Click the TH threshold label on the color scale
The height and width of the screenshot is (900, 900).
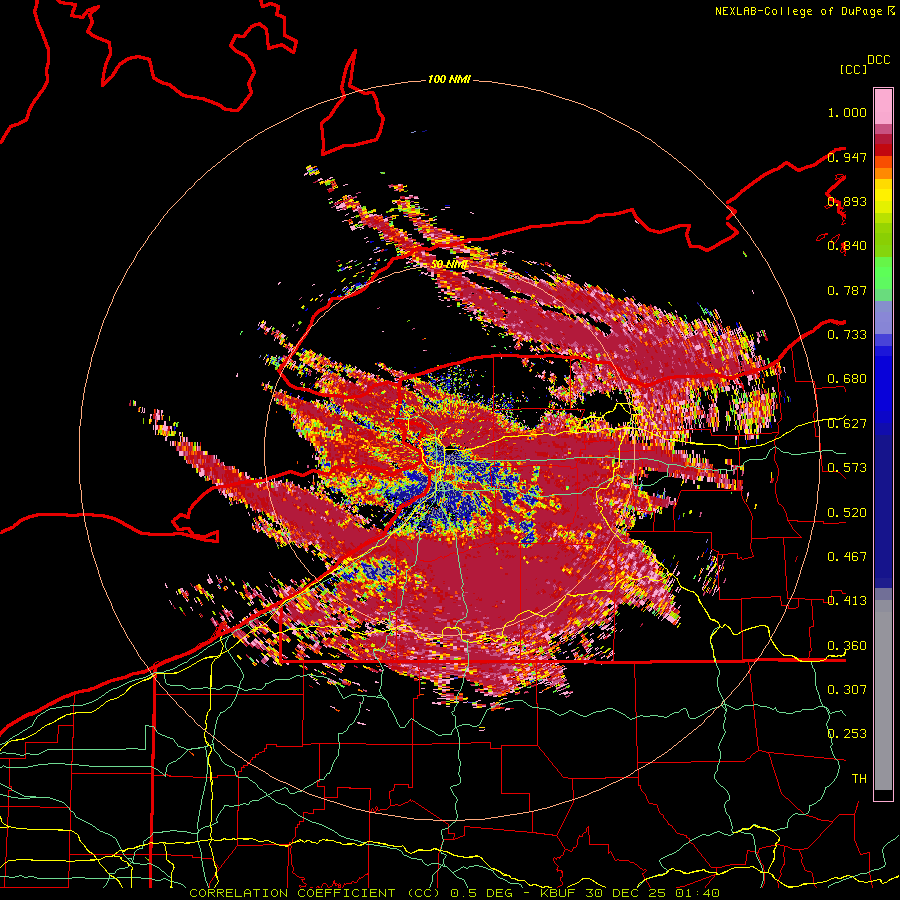(859, 779)
